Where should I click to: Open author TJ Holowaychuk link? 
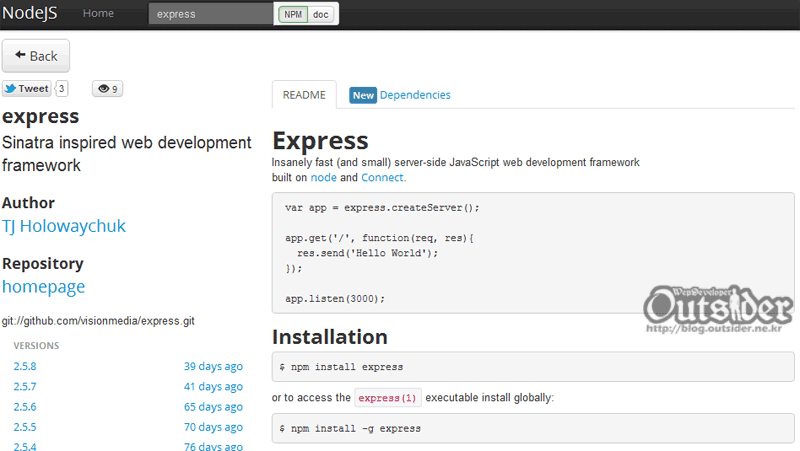coord(64,226)
